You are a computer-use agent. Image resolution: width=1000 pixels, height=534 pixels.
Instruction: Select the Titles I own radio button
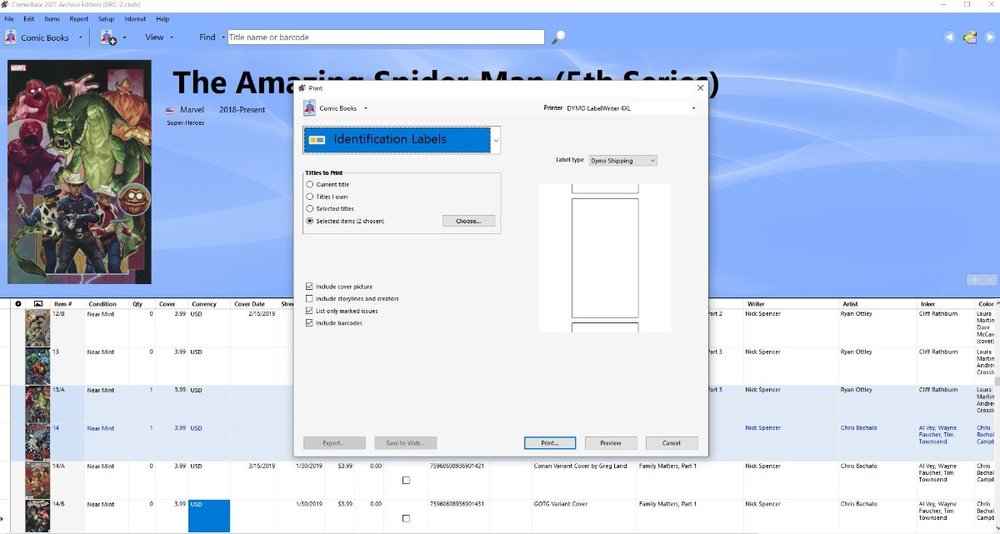point(310,197)
